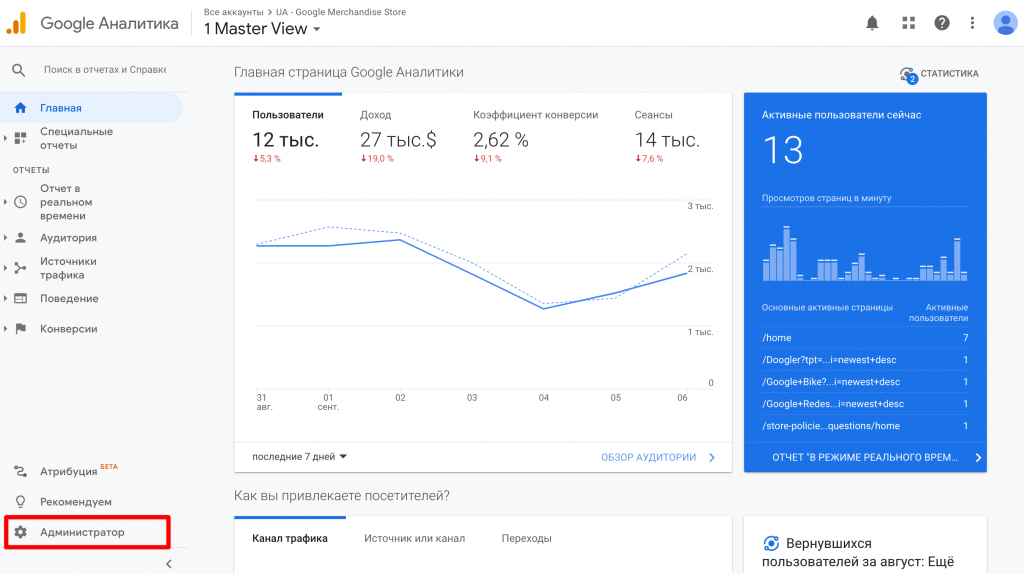
Task: Click the report search field
Action: pos(104,70)
